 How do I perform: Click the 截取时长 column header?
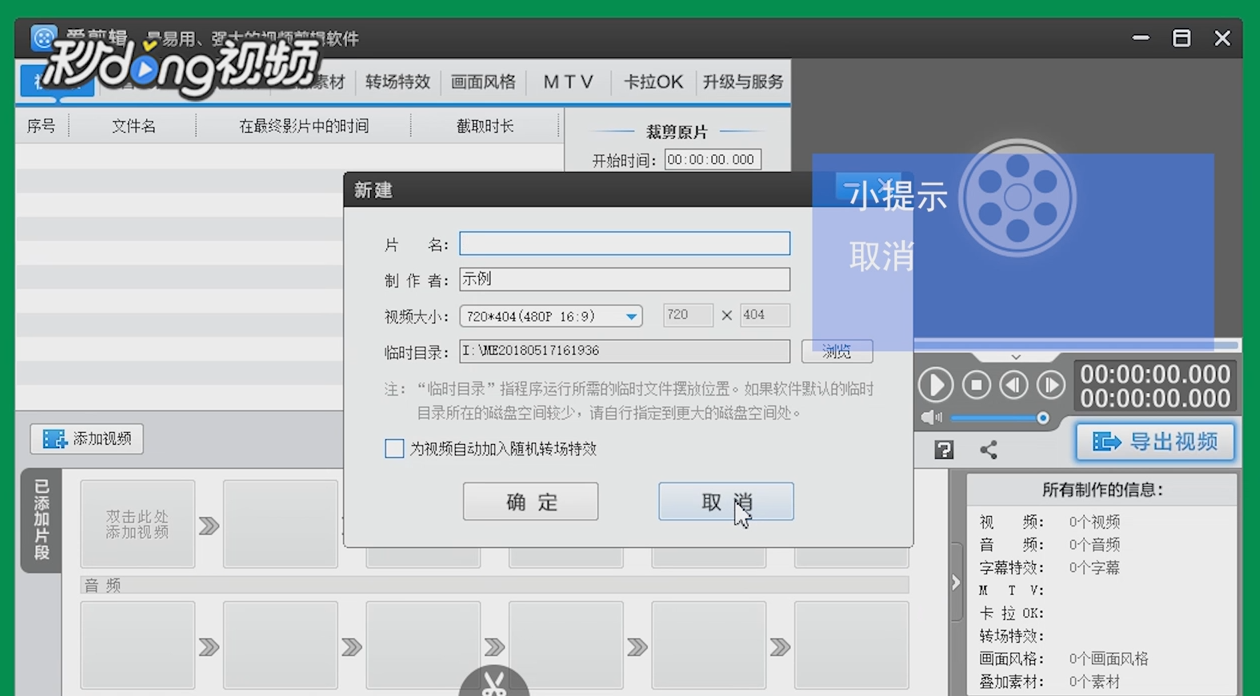pyautogui.click(x=485, y=126)
